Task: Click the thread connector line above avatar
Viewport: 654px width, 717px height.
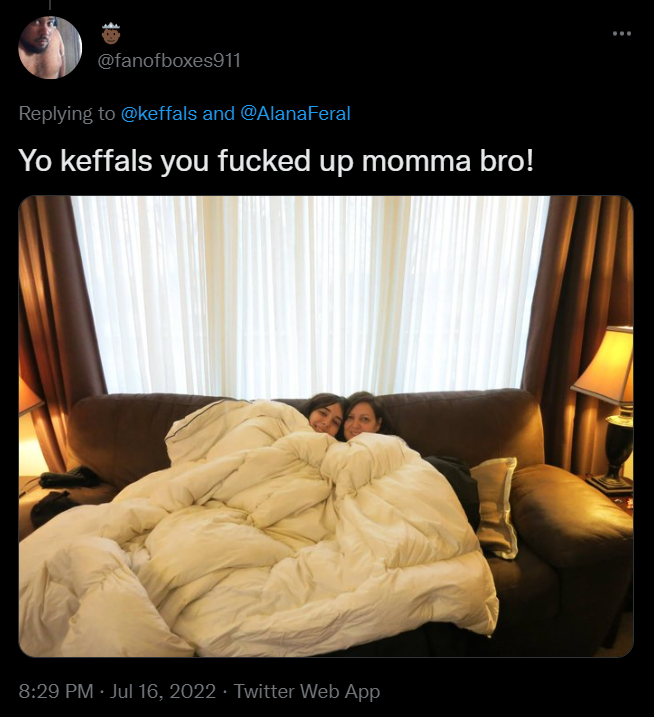Action: [x=49, y=5]
